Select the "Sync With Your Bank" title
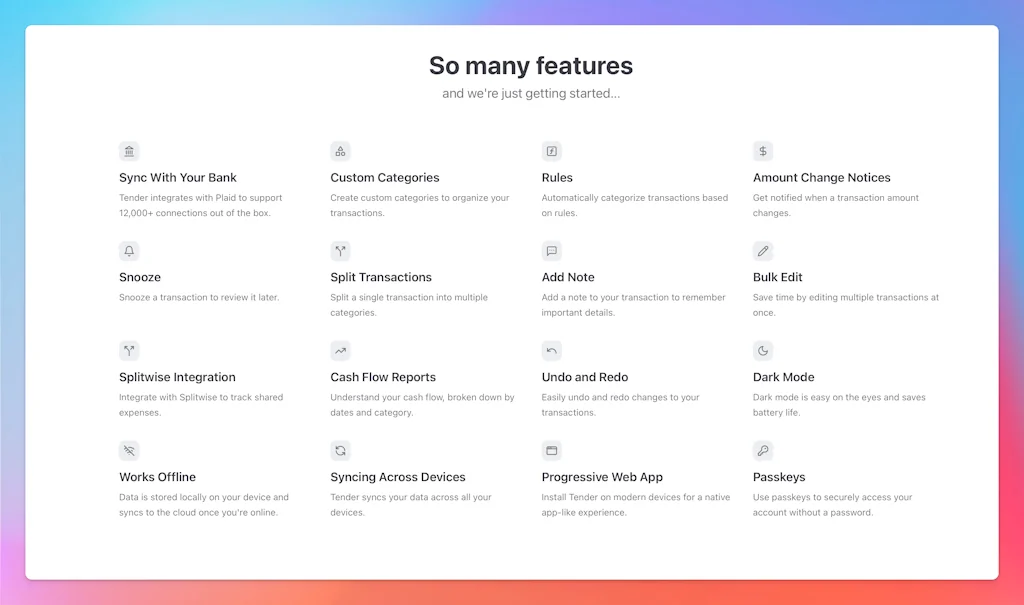The image size is (1024, 605). coord(178,178)
